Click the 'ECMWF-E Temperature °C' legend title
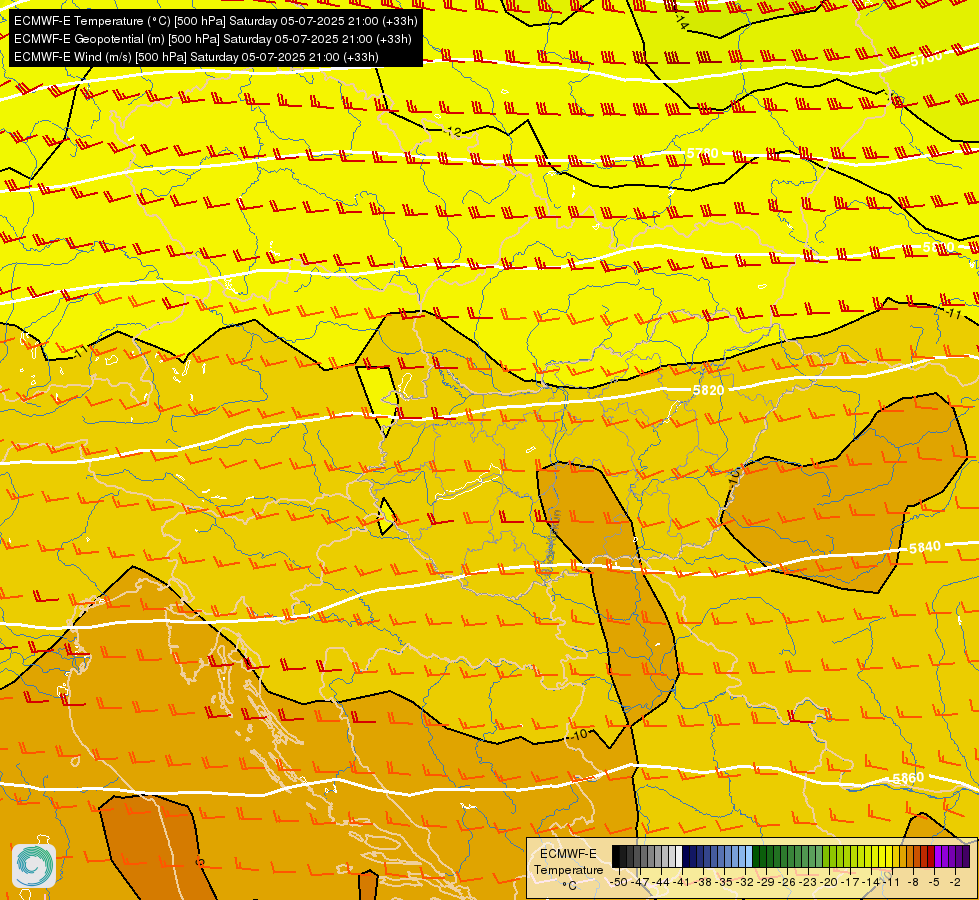Image resolution: width=979 pixels, height=900 pixels. pyautogui.click(x=568, y=869)
